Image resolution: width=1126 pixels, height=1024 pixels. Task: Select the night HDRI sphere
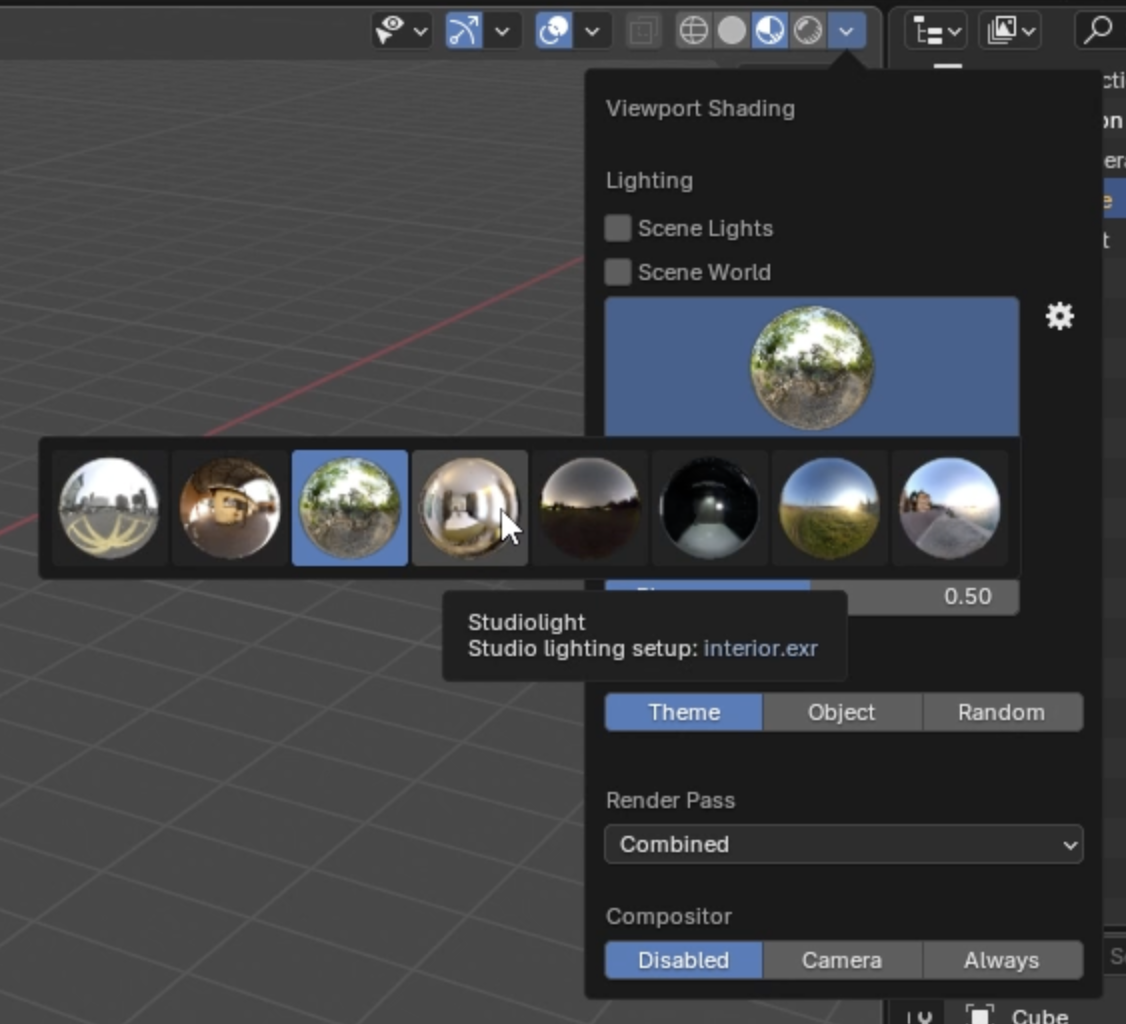coord(590,508)
